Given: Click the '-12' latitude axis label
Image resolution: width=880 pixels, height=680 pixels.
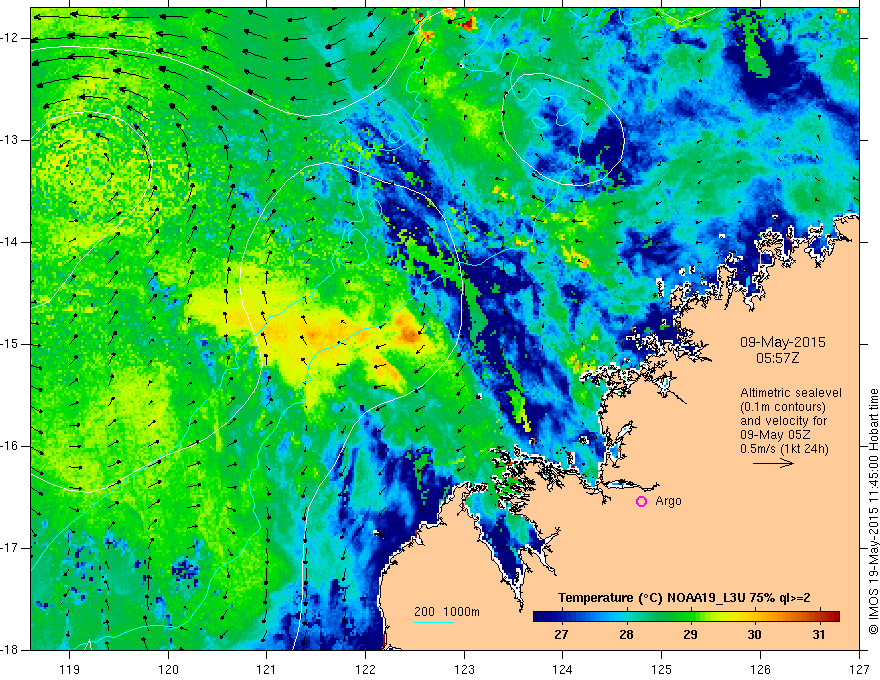Looking at the screenshot, I should (x=10, y=38).
